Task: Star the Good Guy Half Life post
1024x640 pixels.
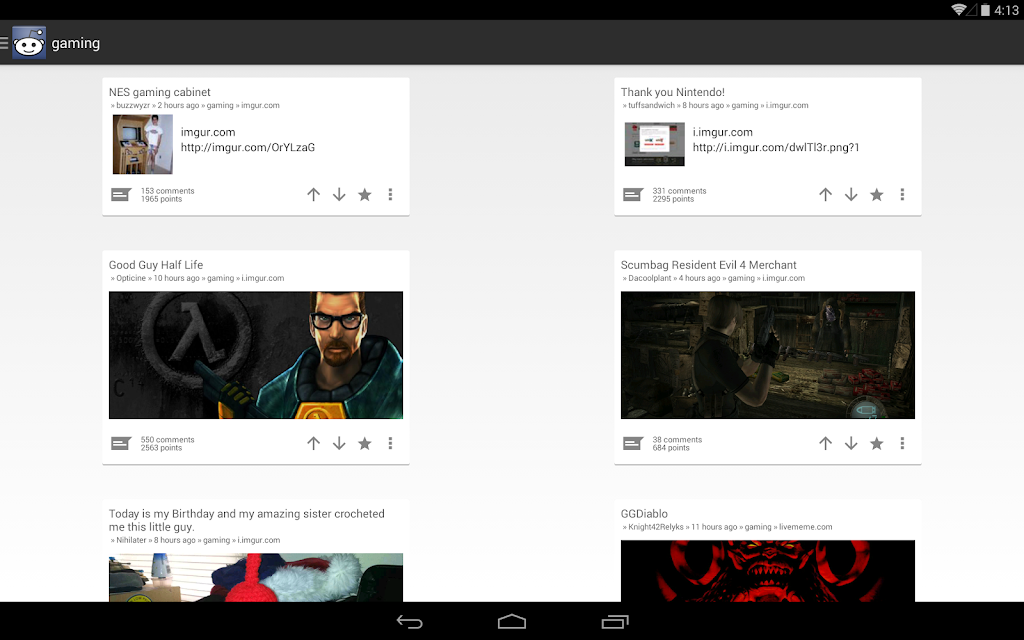Action: [x=364, y=443]
